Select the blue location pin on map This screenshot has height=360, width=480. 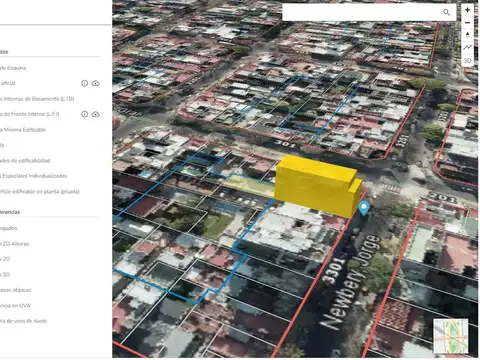point(364,208)
